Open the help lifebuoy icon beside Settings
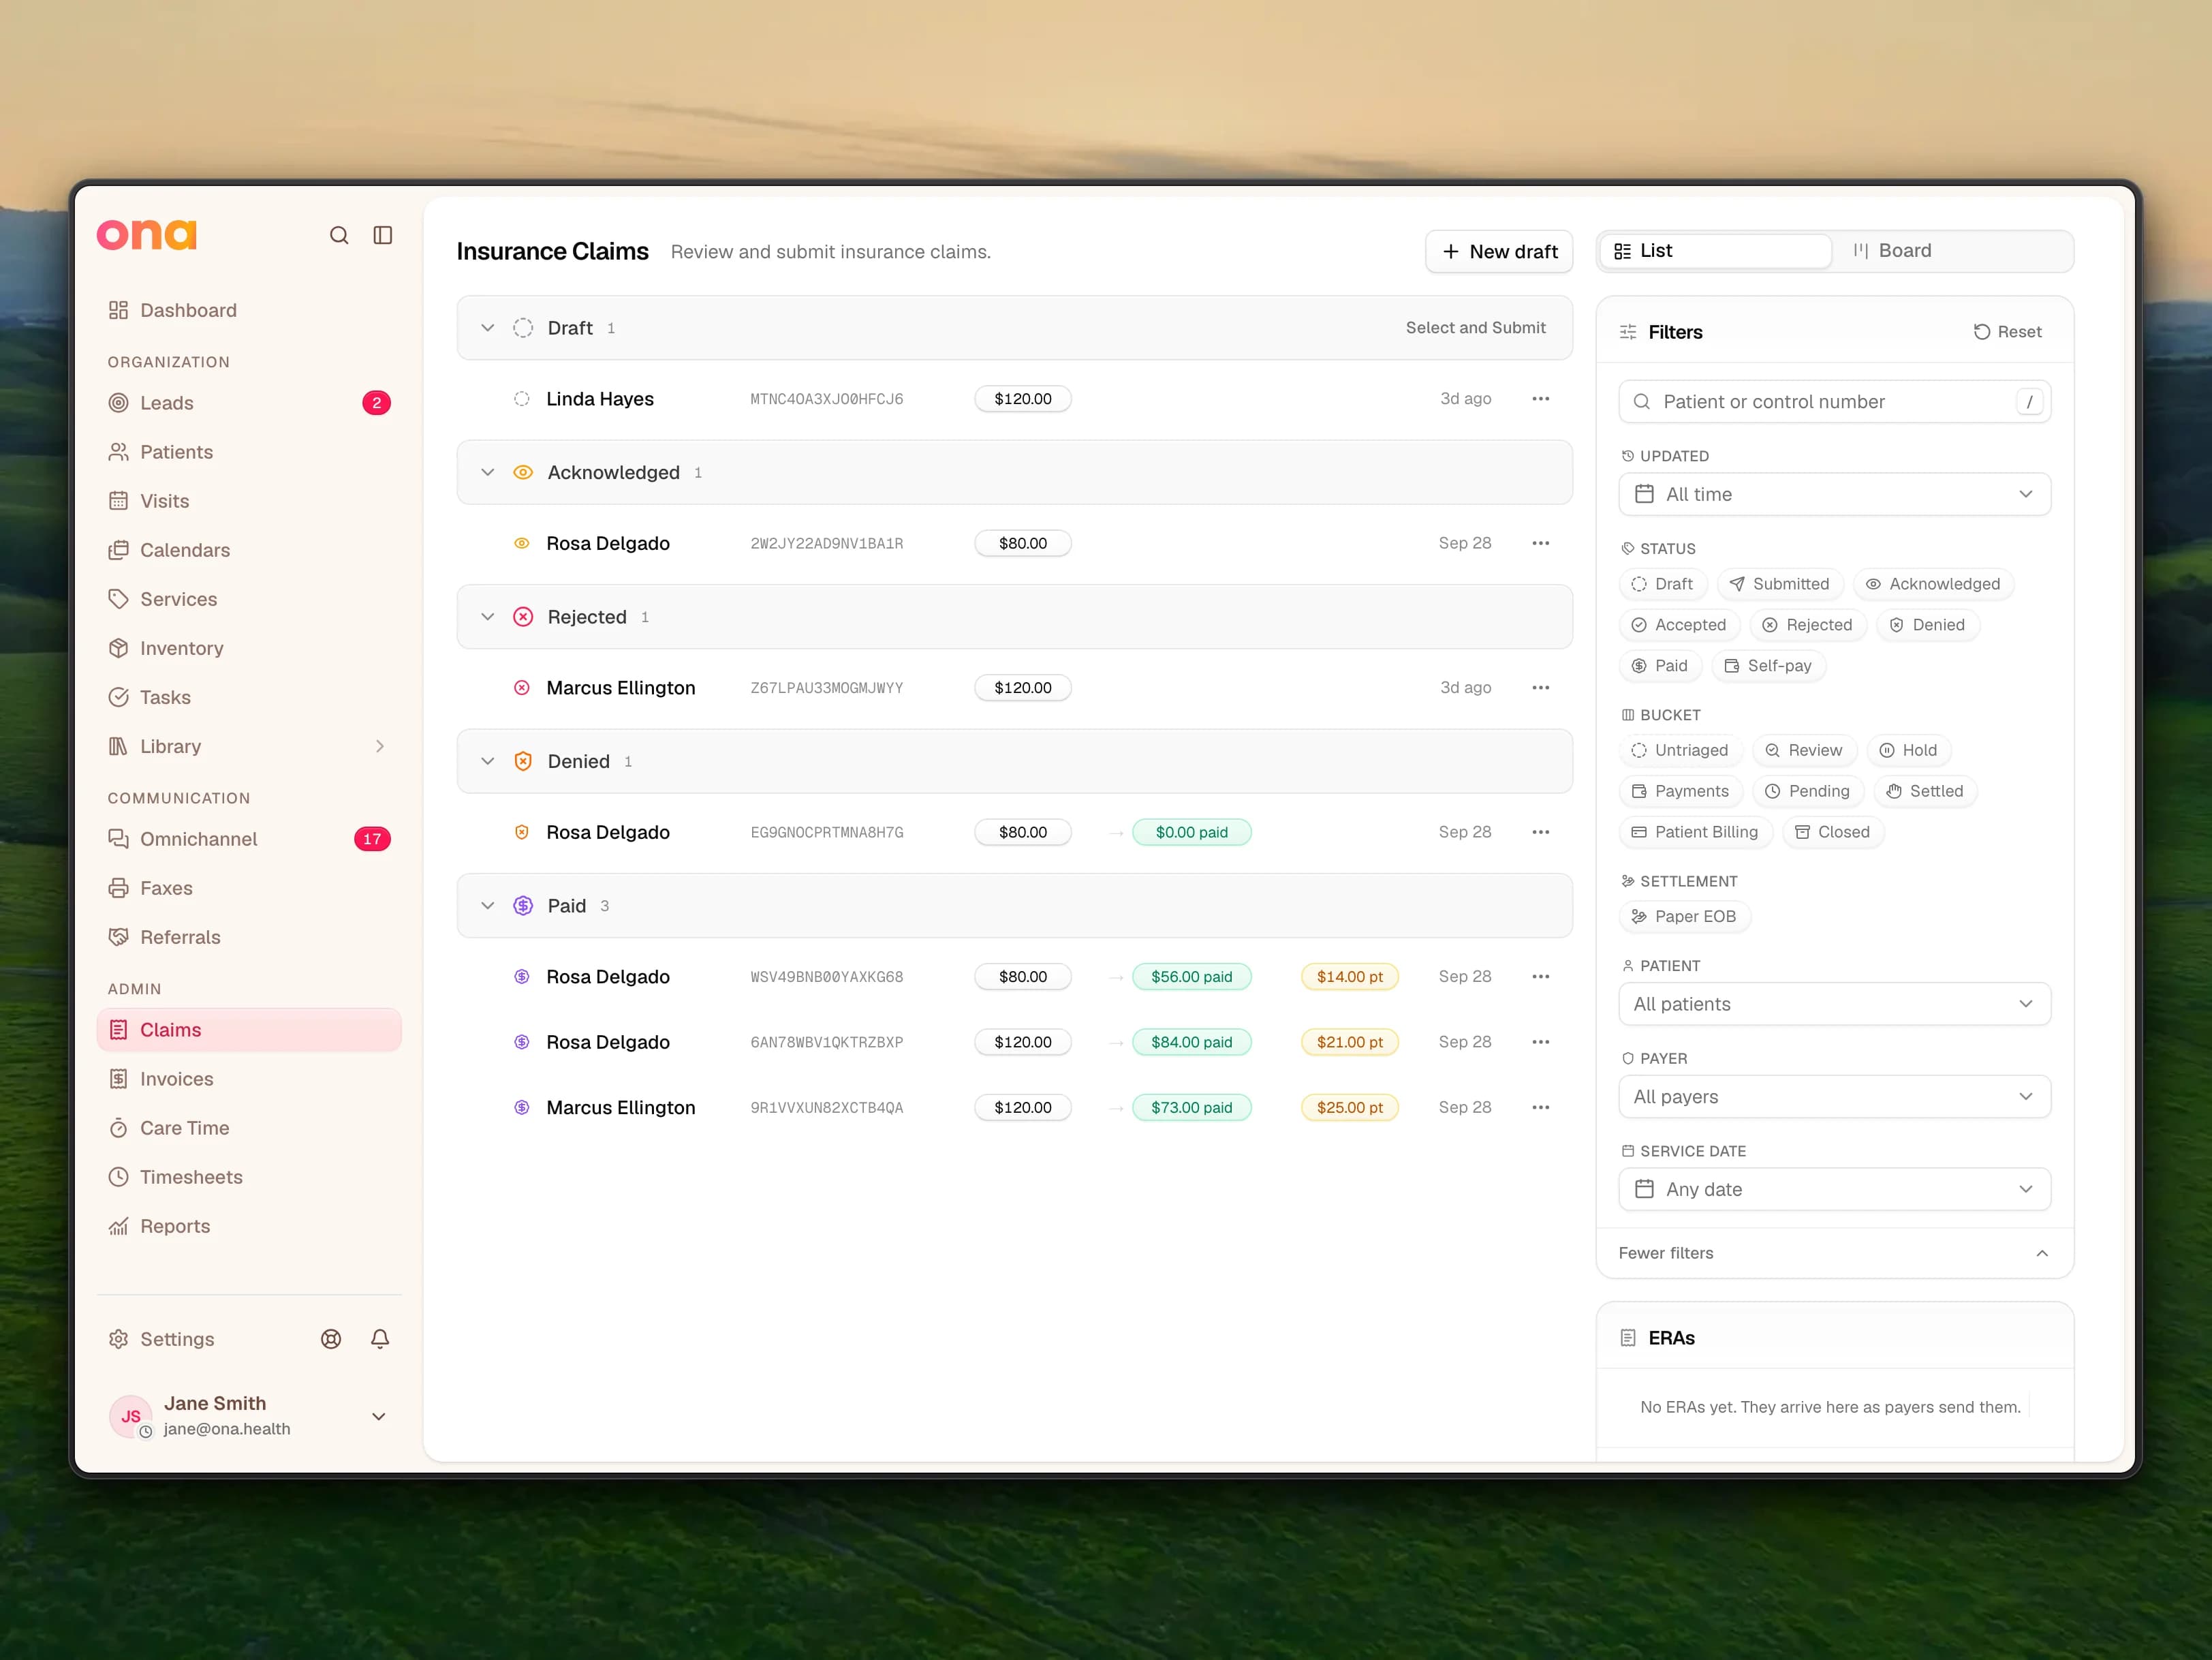The height and width of the screenshot is (1660, 2212). click(331, 1339)
